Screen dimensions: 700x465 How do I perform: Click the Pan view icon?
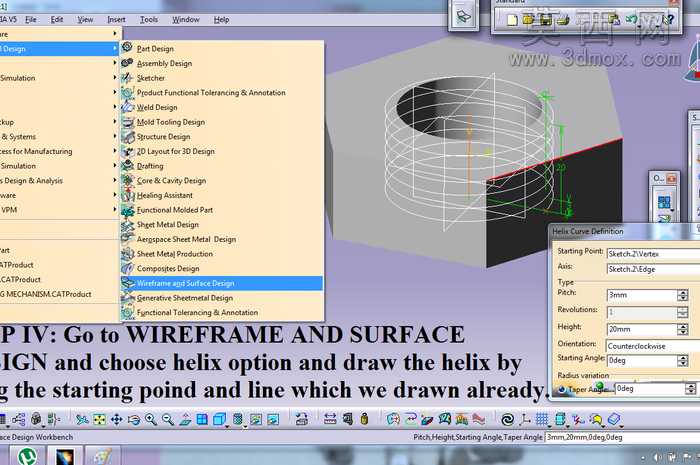point(117,419)
